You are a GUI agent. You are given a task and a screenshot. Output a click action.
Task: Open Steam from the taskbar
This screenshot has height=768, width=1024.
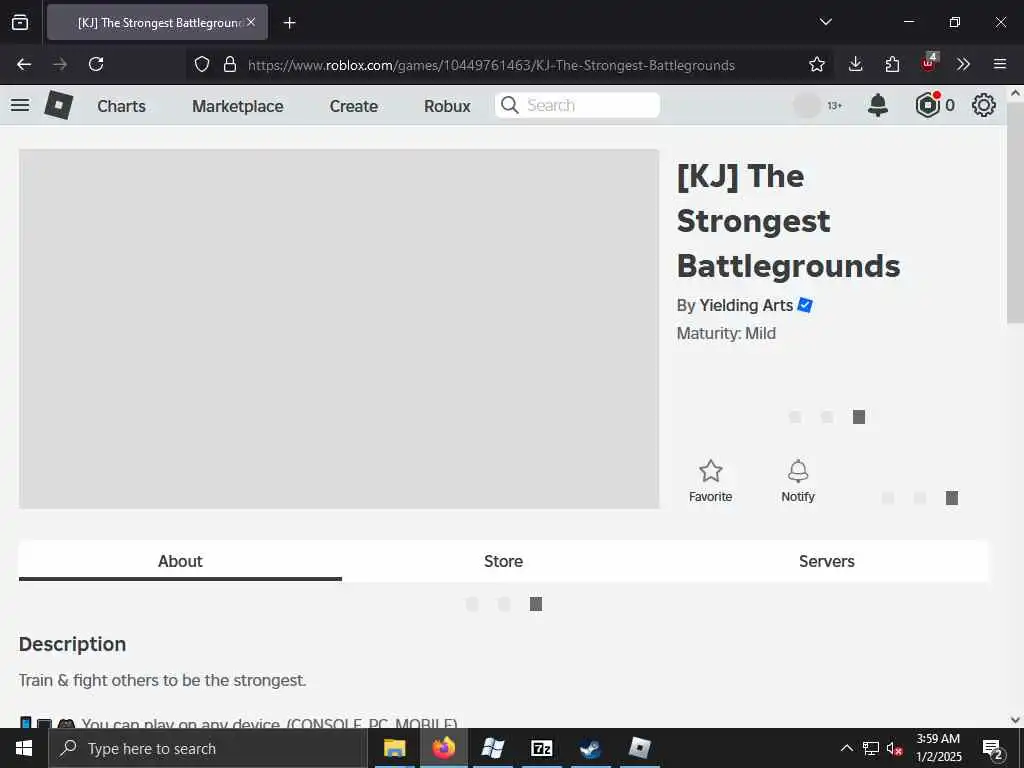point(590,748)
